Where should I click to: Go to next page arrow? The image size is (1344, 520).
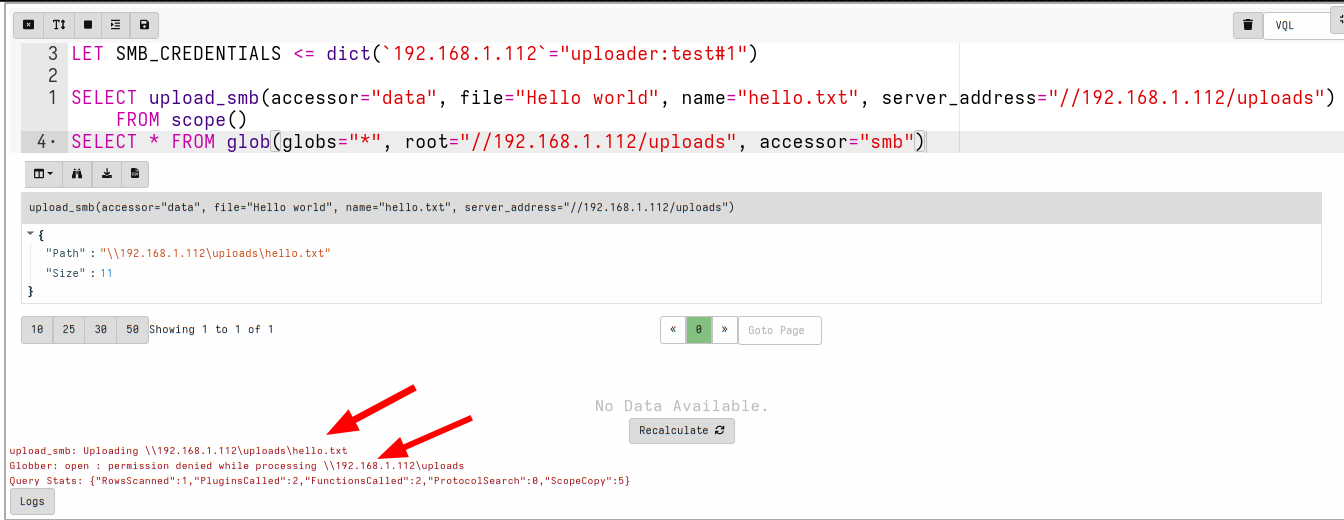tap(725, 330)
